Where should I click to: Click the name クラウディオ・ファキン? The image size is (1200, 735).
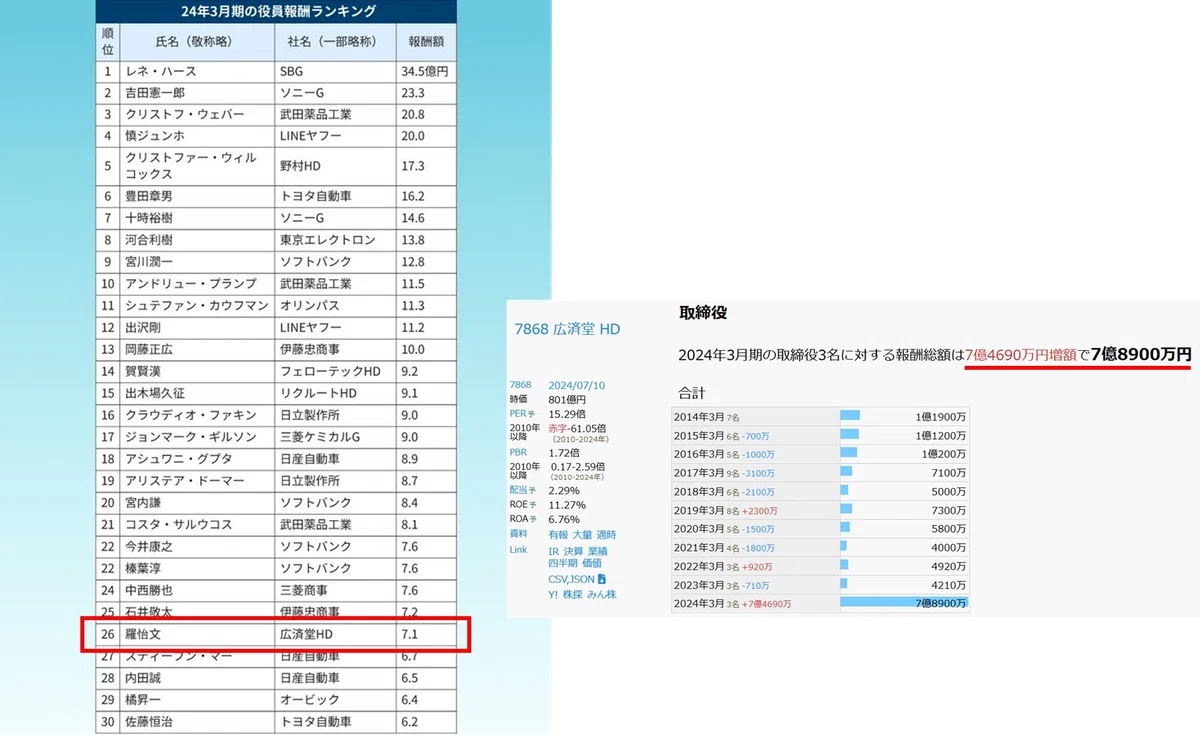click(191, 415)
